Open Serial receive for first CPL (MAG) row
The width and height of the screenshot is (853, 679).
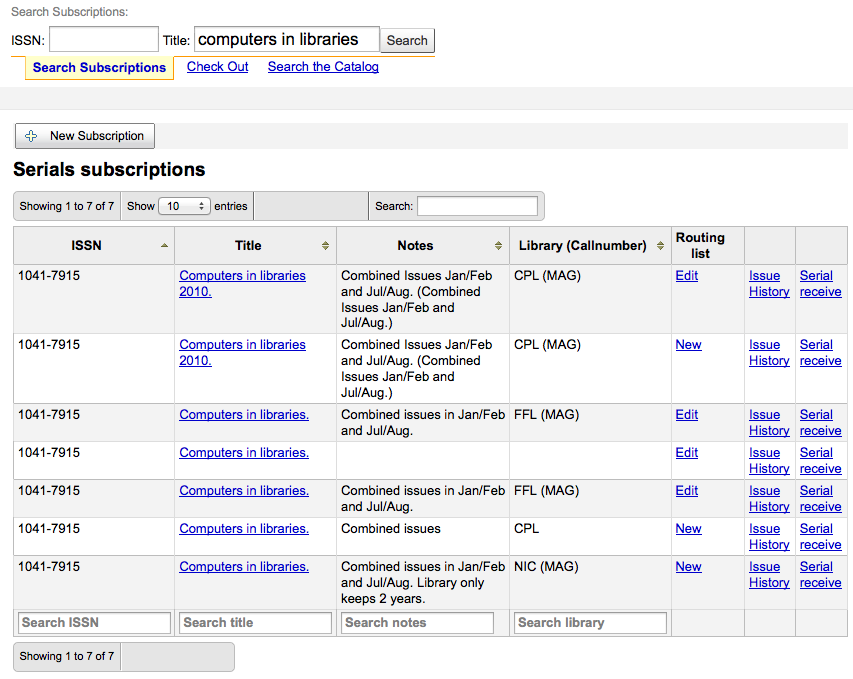click(820, 283)
